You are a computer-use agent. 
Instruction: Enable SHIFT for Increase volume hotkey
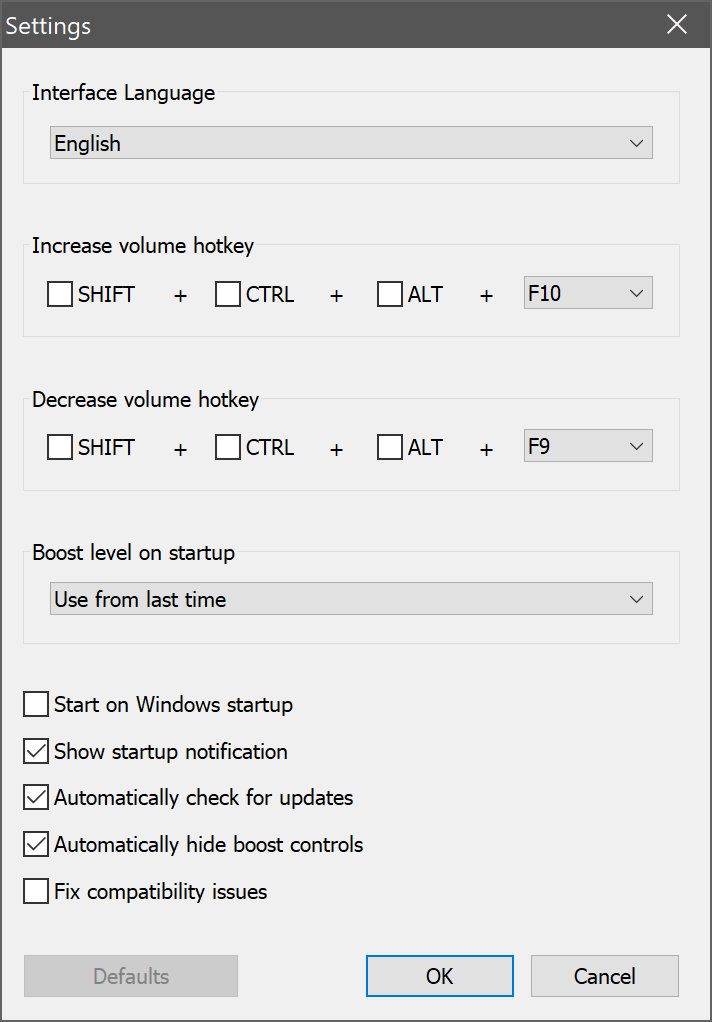(60, 295)
